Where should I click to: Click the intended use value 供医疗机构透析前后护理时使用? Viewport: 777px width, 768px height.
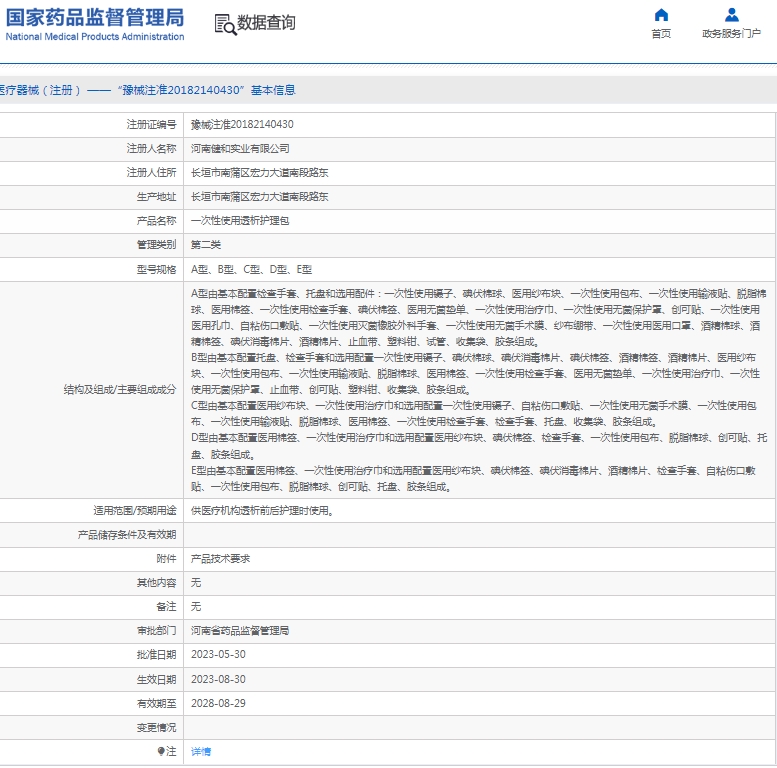point(262,511)
